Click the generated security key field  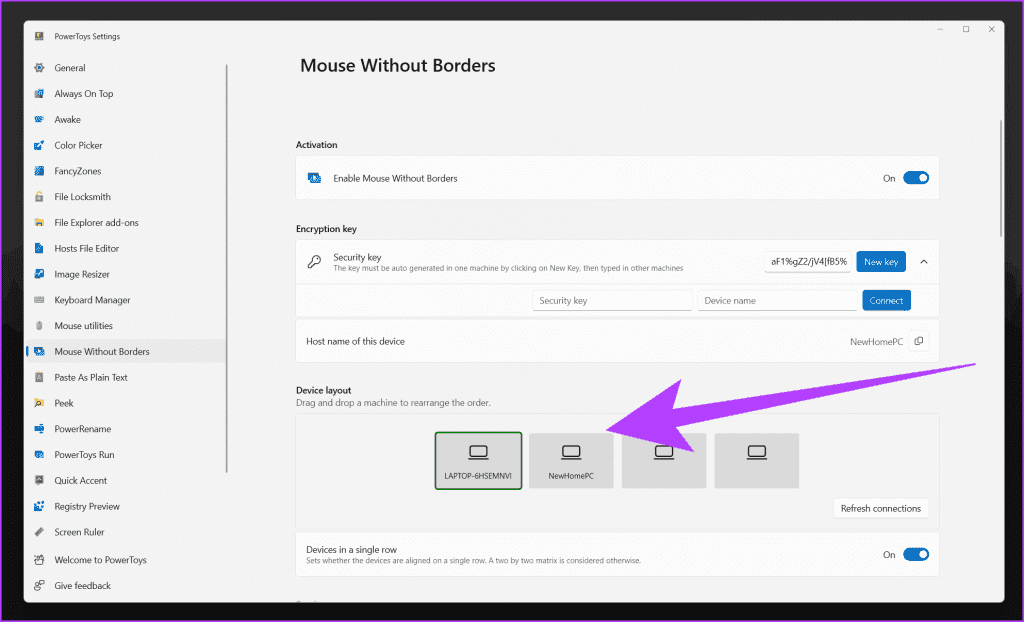pyautogui.click(x=808, y=262)
